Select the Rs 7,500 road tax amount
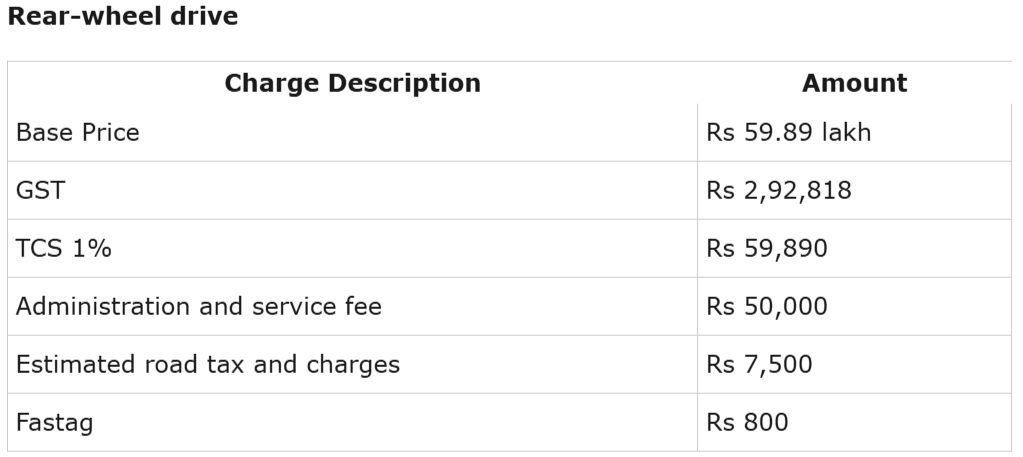Screen dimensions: 1023x457 [759, 364]
